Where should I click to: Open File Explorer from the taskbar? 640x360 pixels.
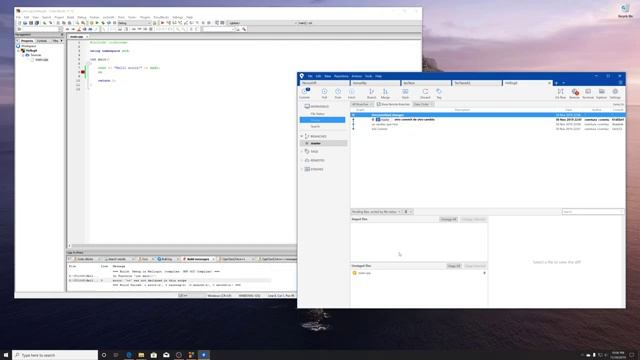tap(141, 355)
